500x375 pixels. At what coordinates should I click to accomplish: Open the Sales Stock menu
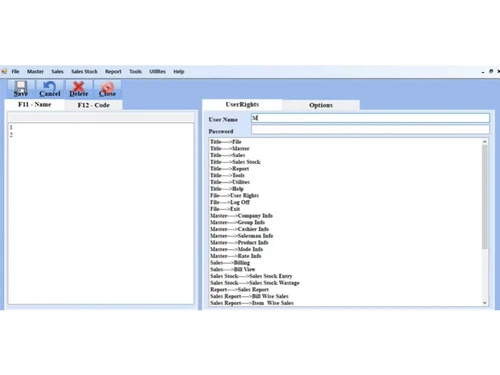tap(84, 71)
